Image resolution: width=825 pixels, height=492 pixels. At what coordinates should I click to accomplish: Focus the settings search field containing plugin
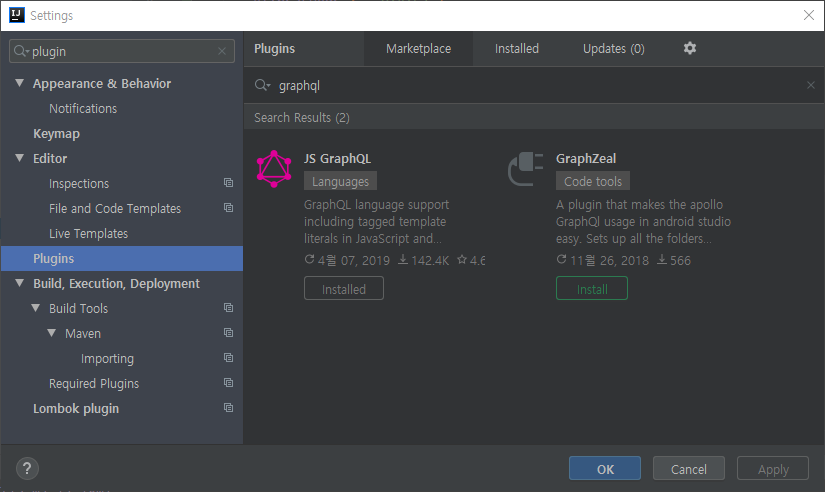[x=122, y=51]
